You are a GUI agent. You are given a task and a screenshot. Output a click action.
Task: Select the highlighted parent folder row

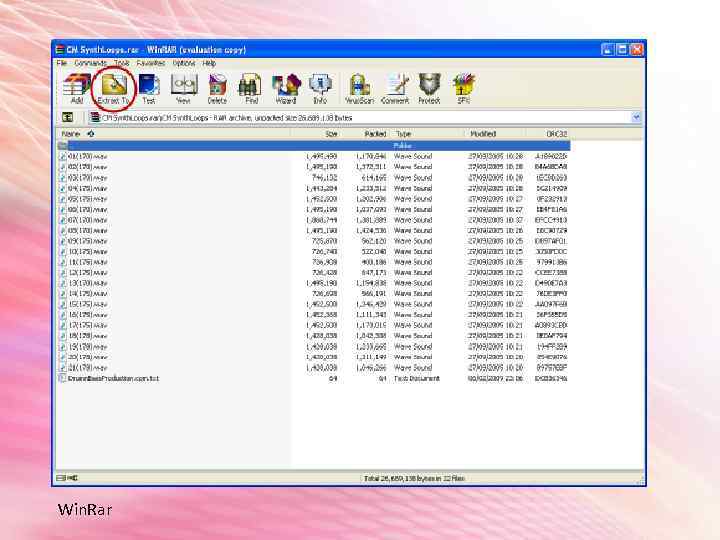point(314,146)
